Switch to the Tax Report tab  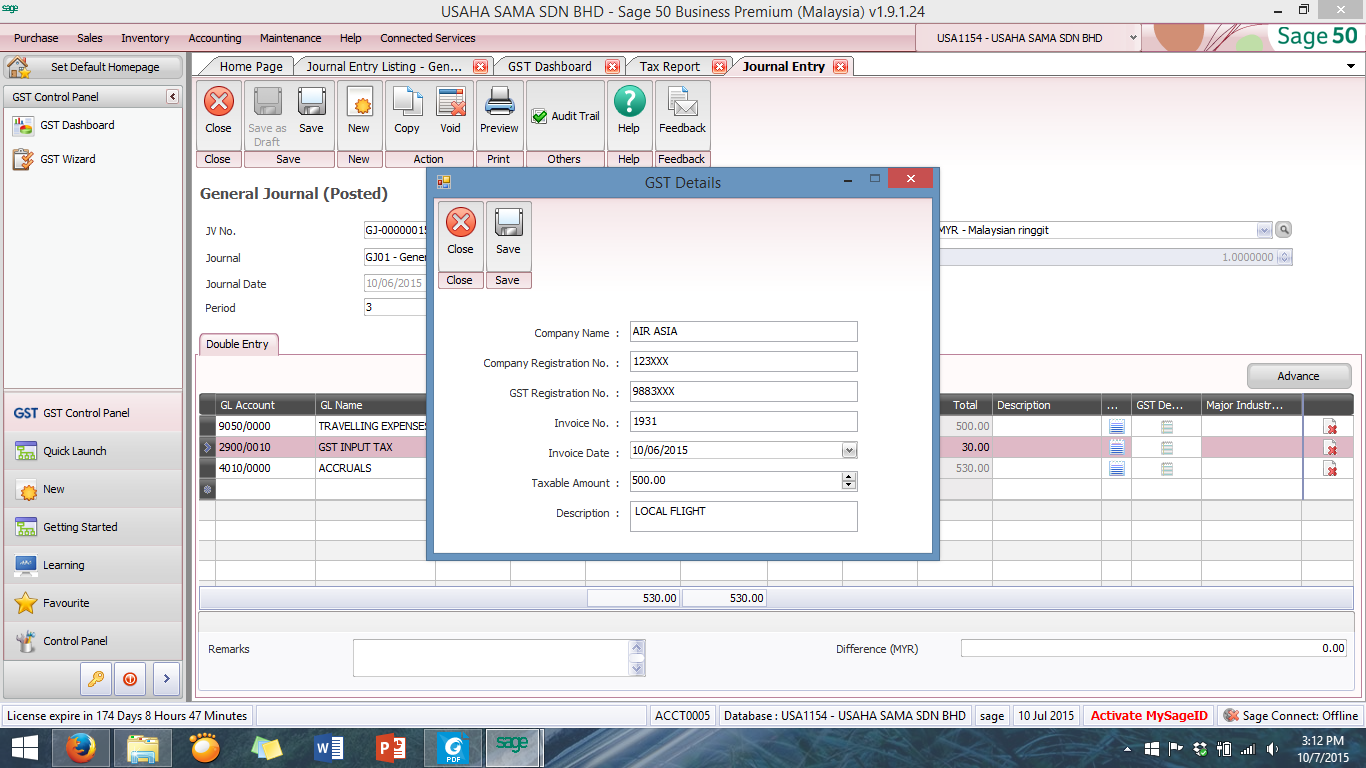click(670, 66)
